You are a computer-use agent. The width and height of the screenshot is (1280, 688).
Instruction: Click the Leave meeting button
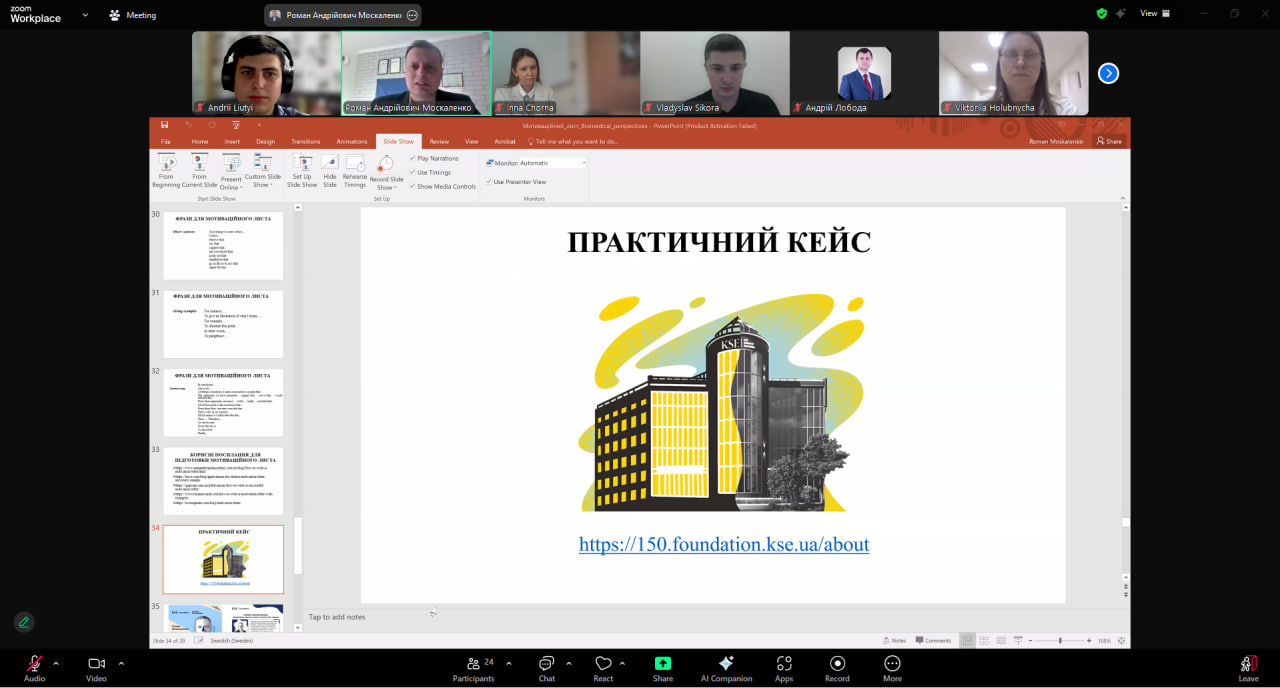(1249, 668)
